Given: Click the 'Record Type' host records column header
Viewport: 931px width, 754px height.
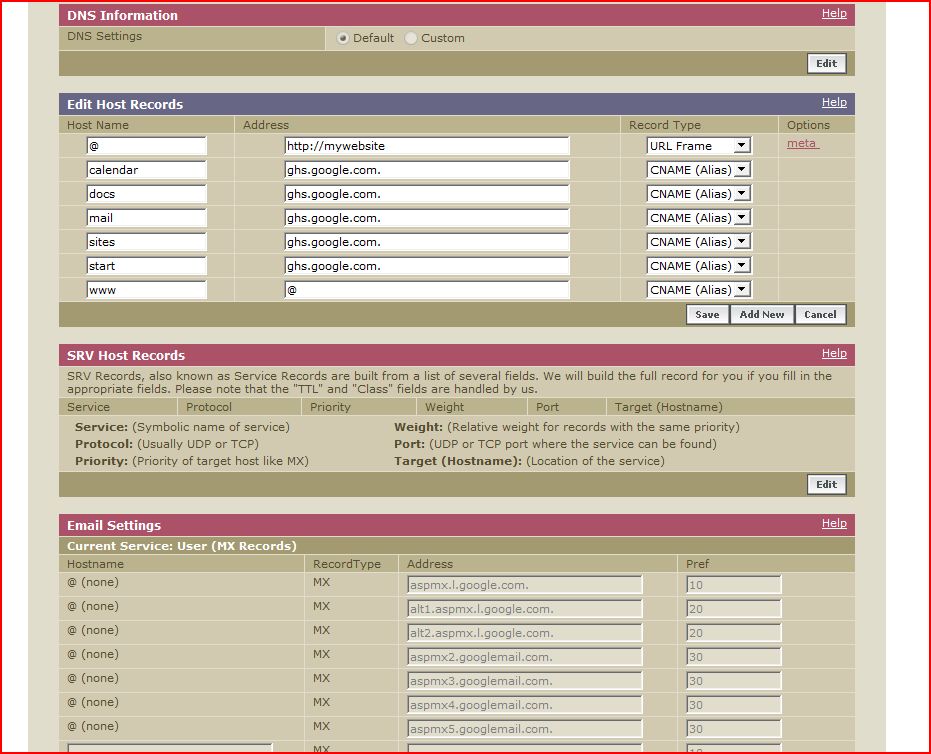Looking at the screenshot, I should pyautogui.click(x=665, y=125).
